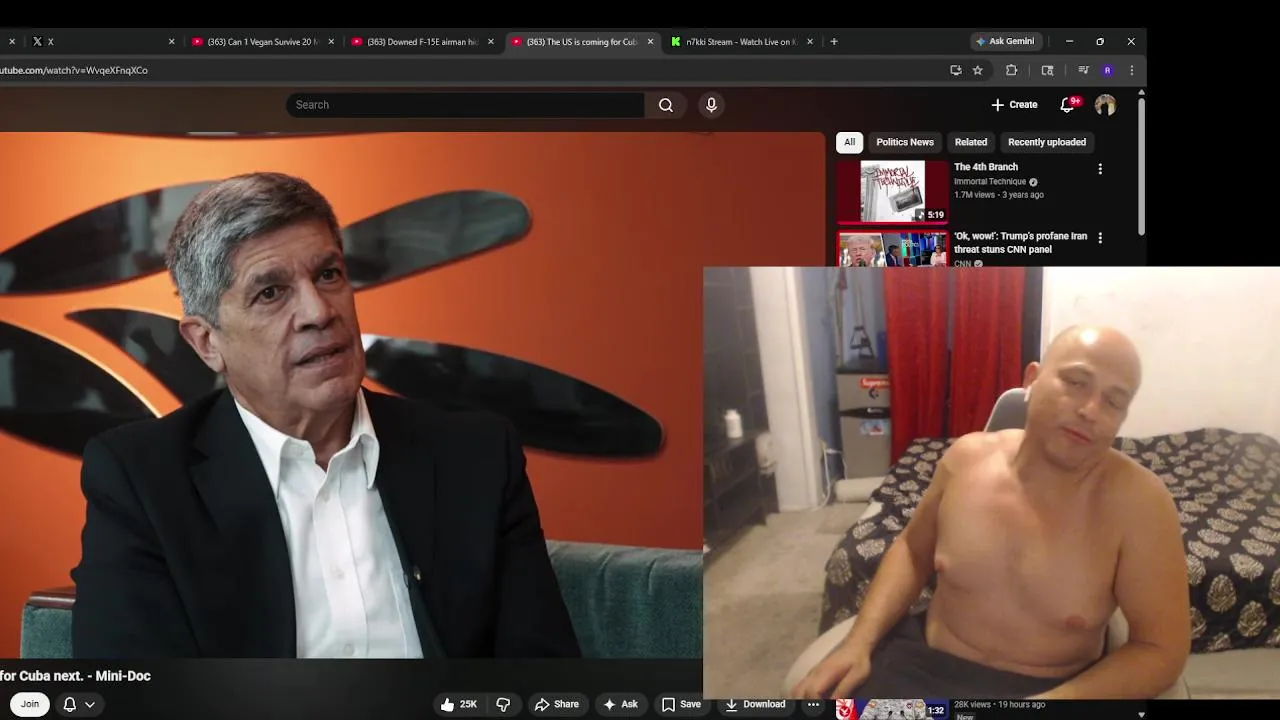The height and width of the screenshot is (720, 1280).
Task: Click the 'CNN' channel name
Action: tap(962, 264)
